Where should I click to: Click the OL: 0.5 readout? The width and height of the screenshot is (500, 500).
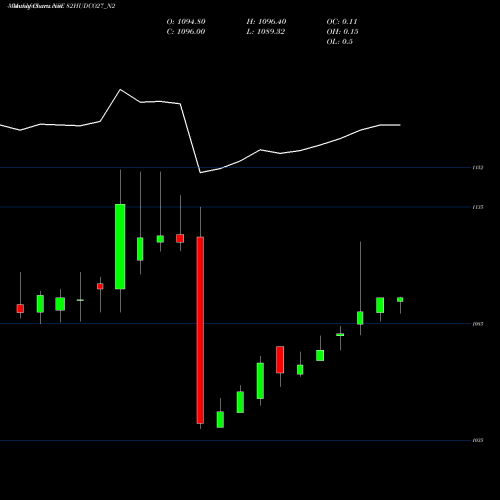(x=340, y=42)
